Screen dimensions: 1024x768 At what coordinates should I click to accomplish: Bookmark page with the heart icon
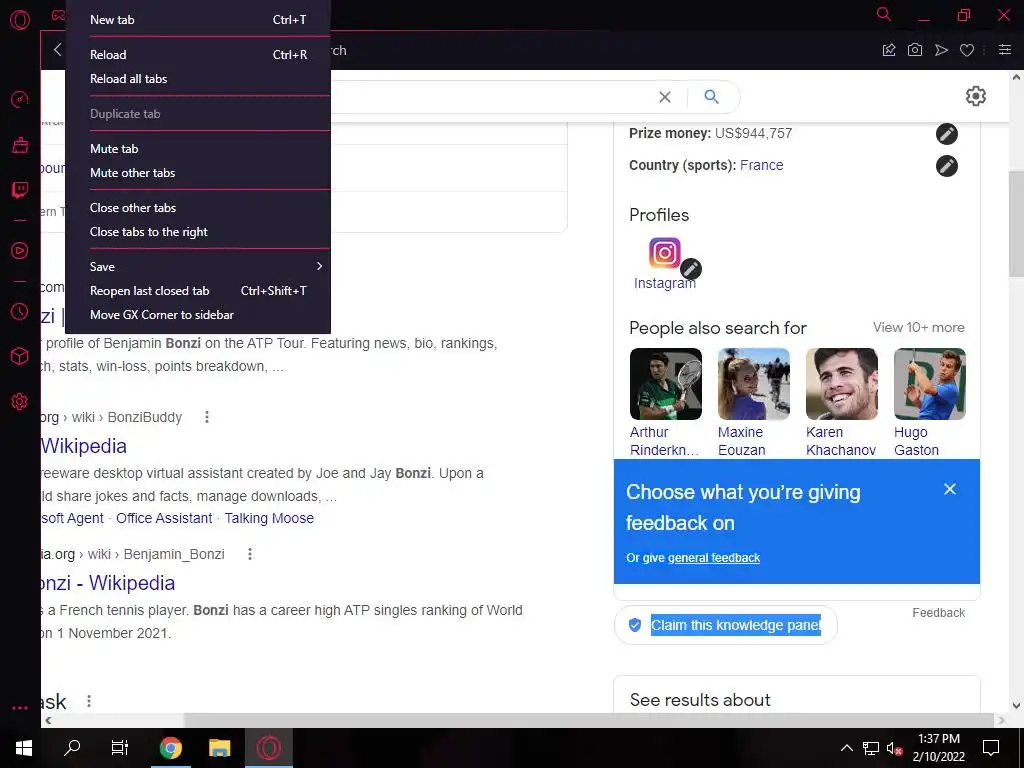point(967,50)
